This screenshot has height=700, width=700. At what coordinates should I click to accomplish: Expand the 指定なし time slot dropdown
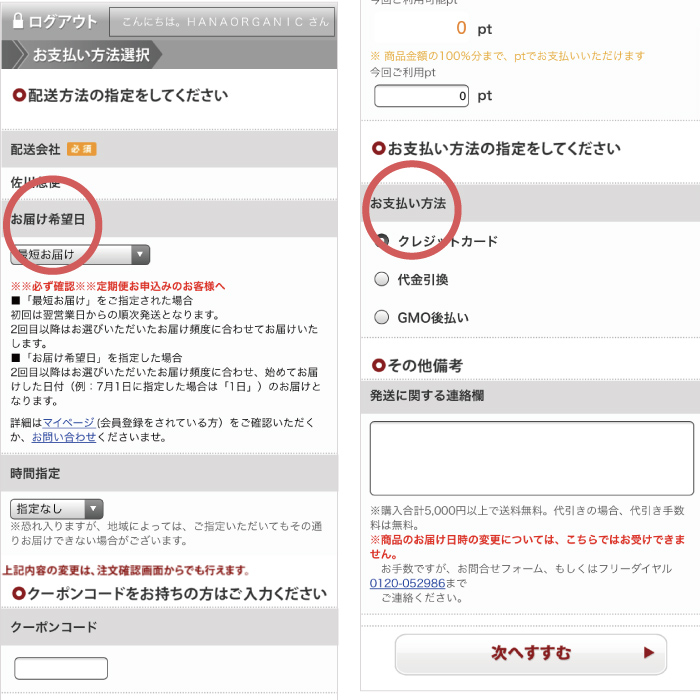[57, 509]
